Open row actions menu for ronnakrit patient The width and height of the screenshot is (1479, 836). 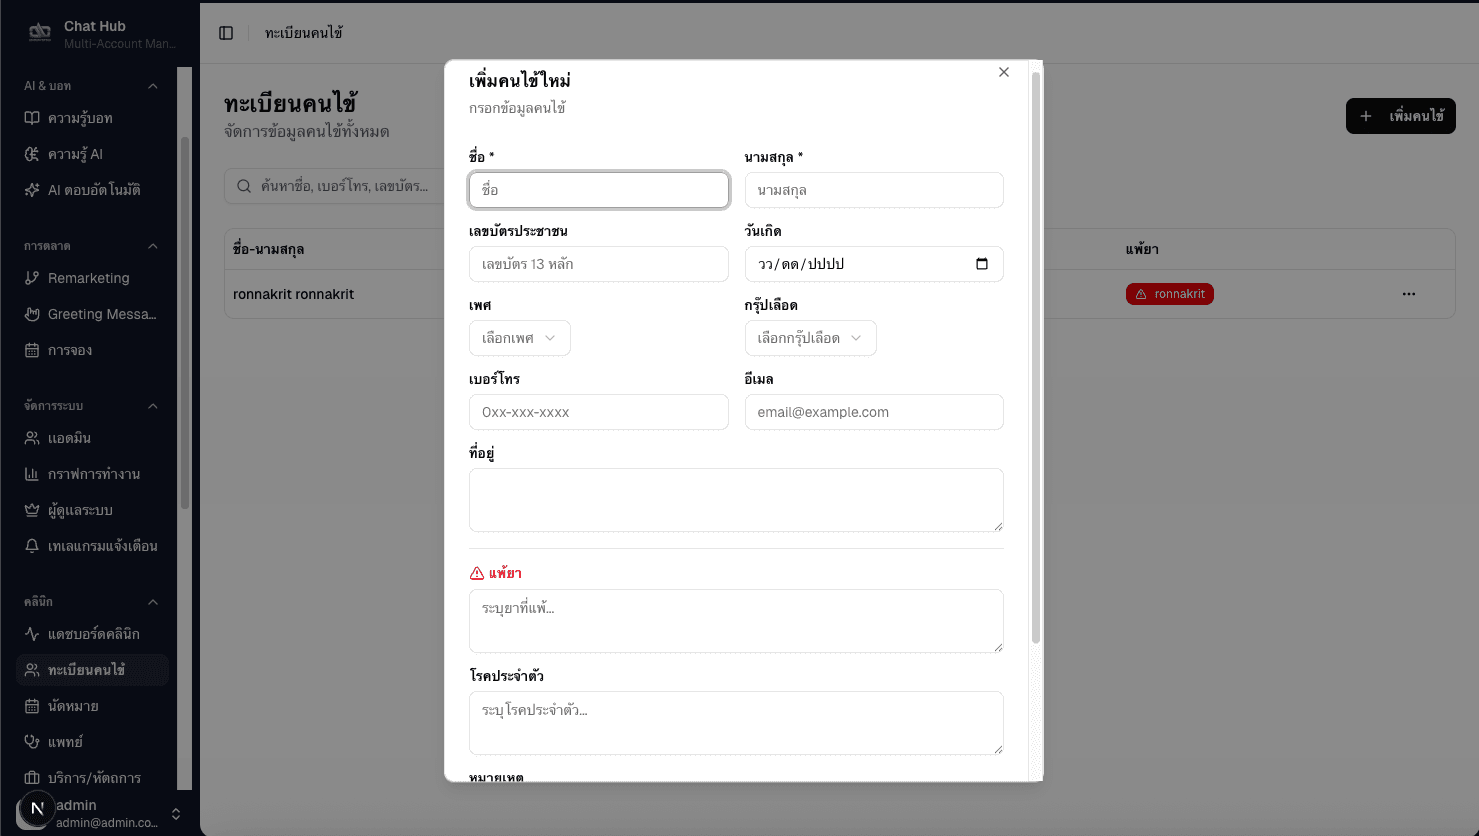pyautogui.click(x=1409, y=293)
